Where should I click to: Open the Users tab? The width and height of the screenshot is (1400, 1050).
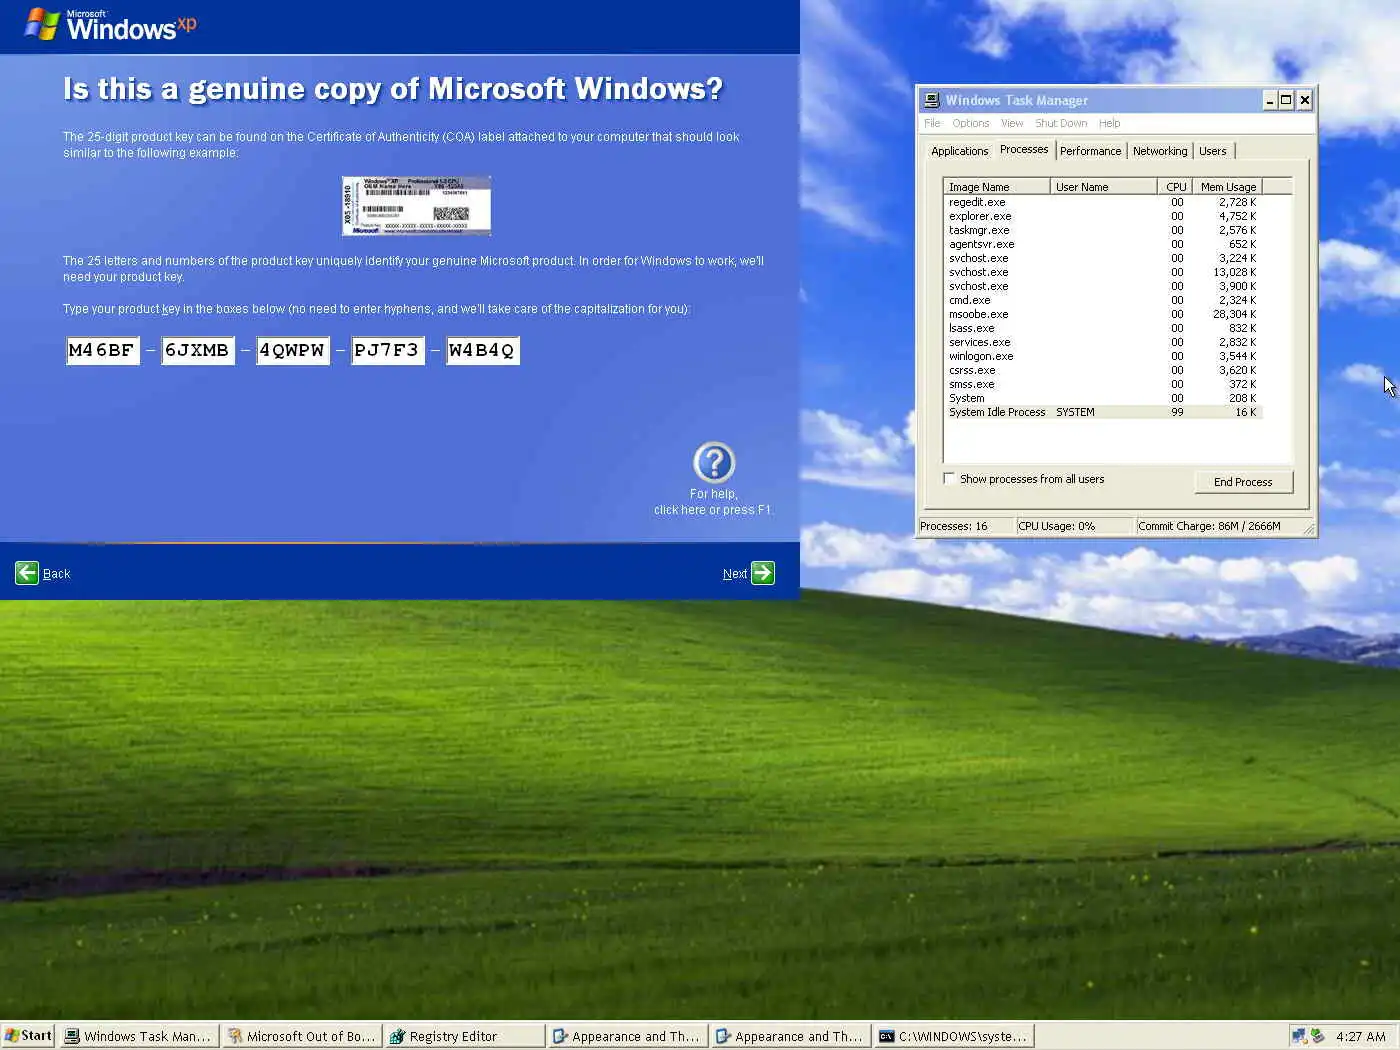(1212, 151)
